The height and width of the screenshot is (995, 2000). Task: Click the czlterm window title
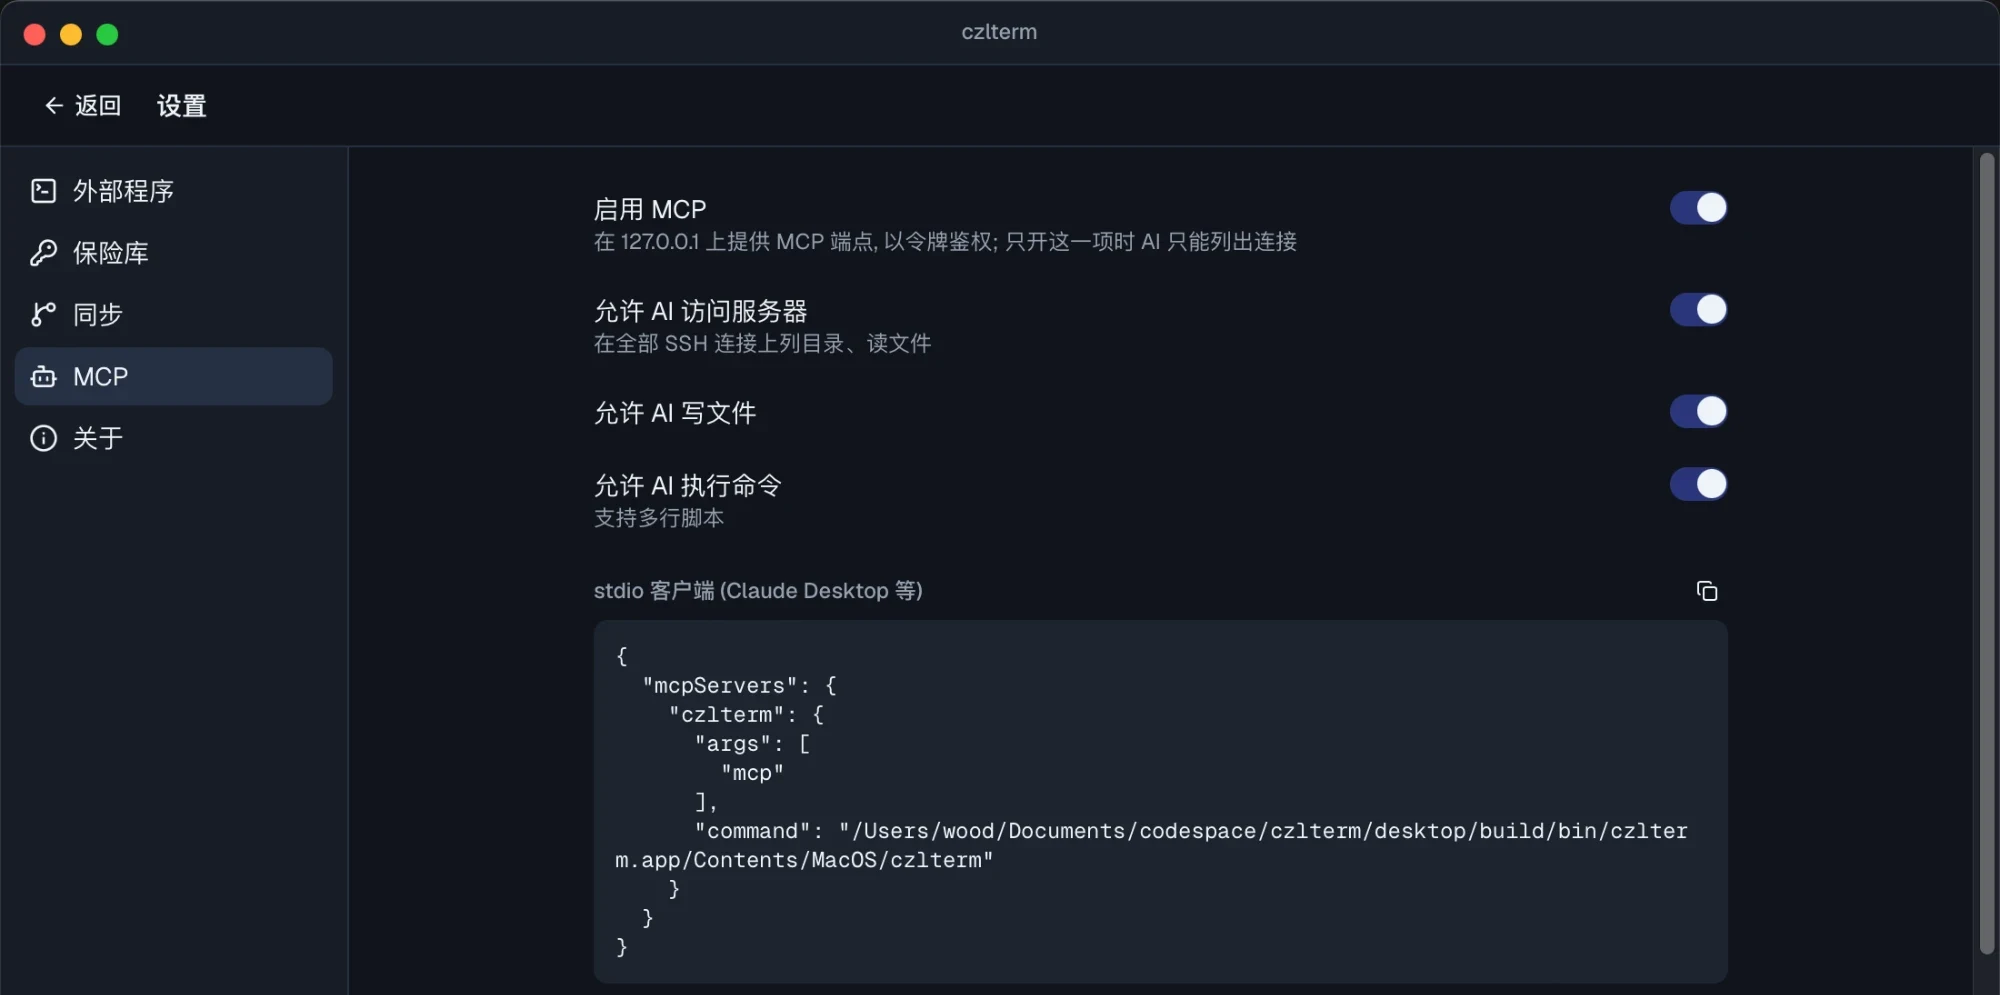tap(999, 32)
